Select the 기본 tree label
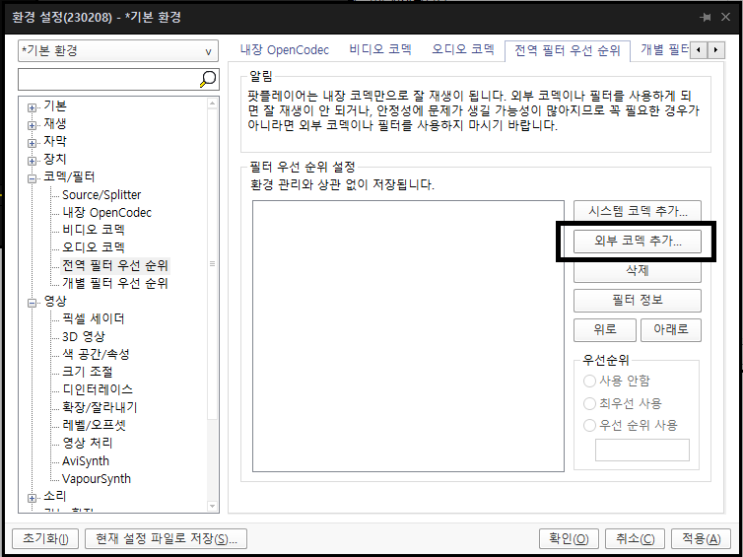This screenshot has width=743, height=557. [55, 106]
